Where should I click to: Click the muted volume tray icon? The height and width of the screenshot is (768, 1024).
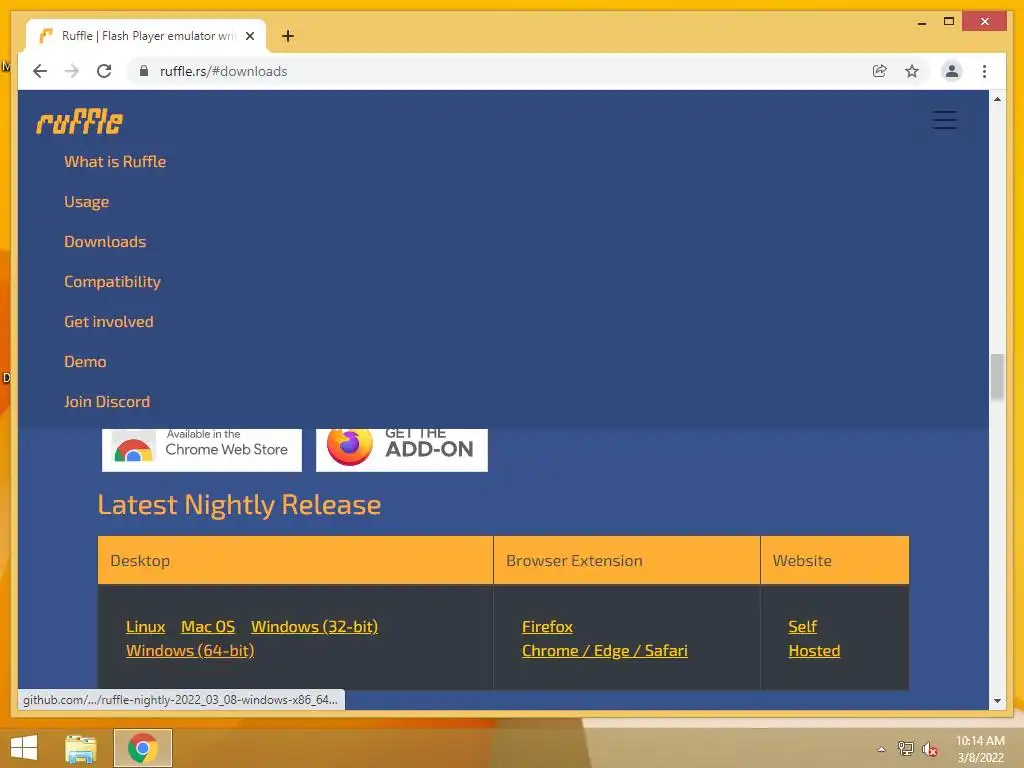pyautogui.click(x=929, y=749)
